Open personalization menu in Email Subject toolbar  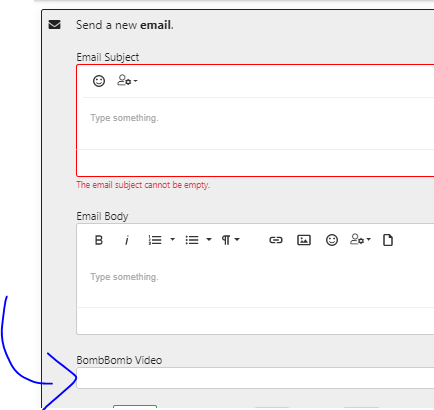click(127, 80)
